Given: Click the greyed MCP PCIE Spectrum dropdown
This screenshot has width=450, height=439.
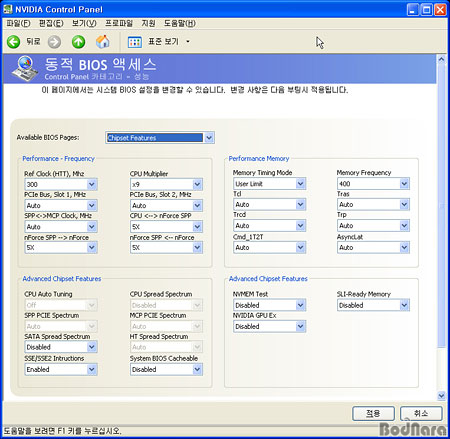Looking at the screenshot, I should tap(166, 326).
